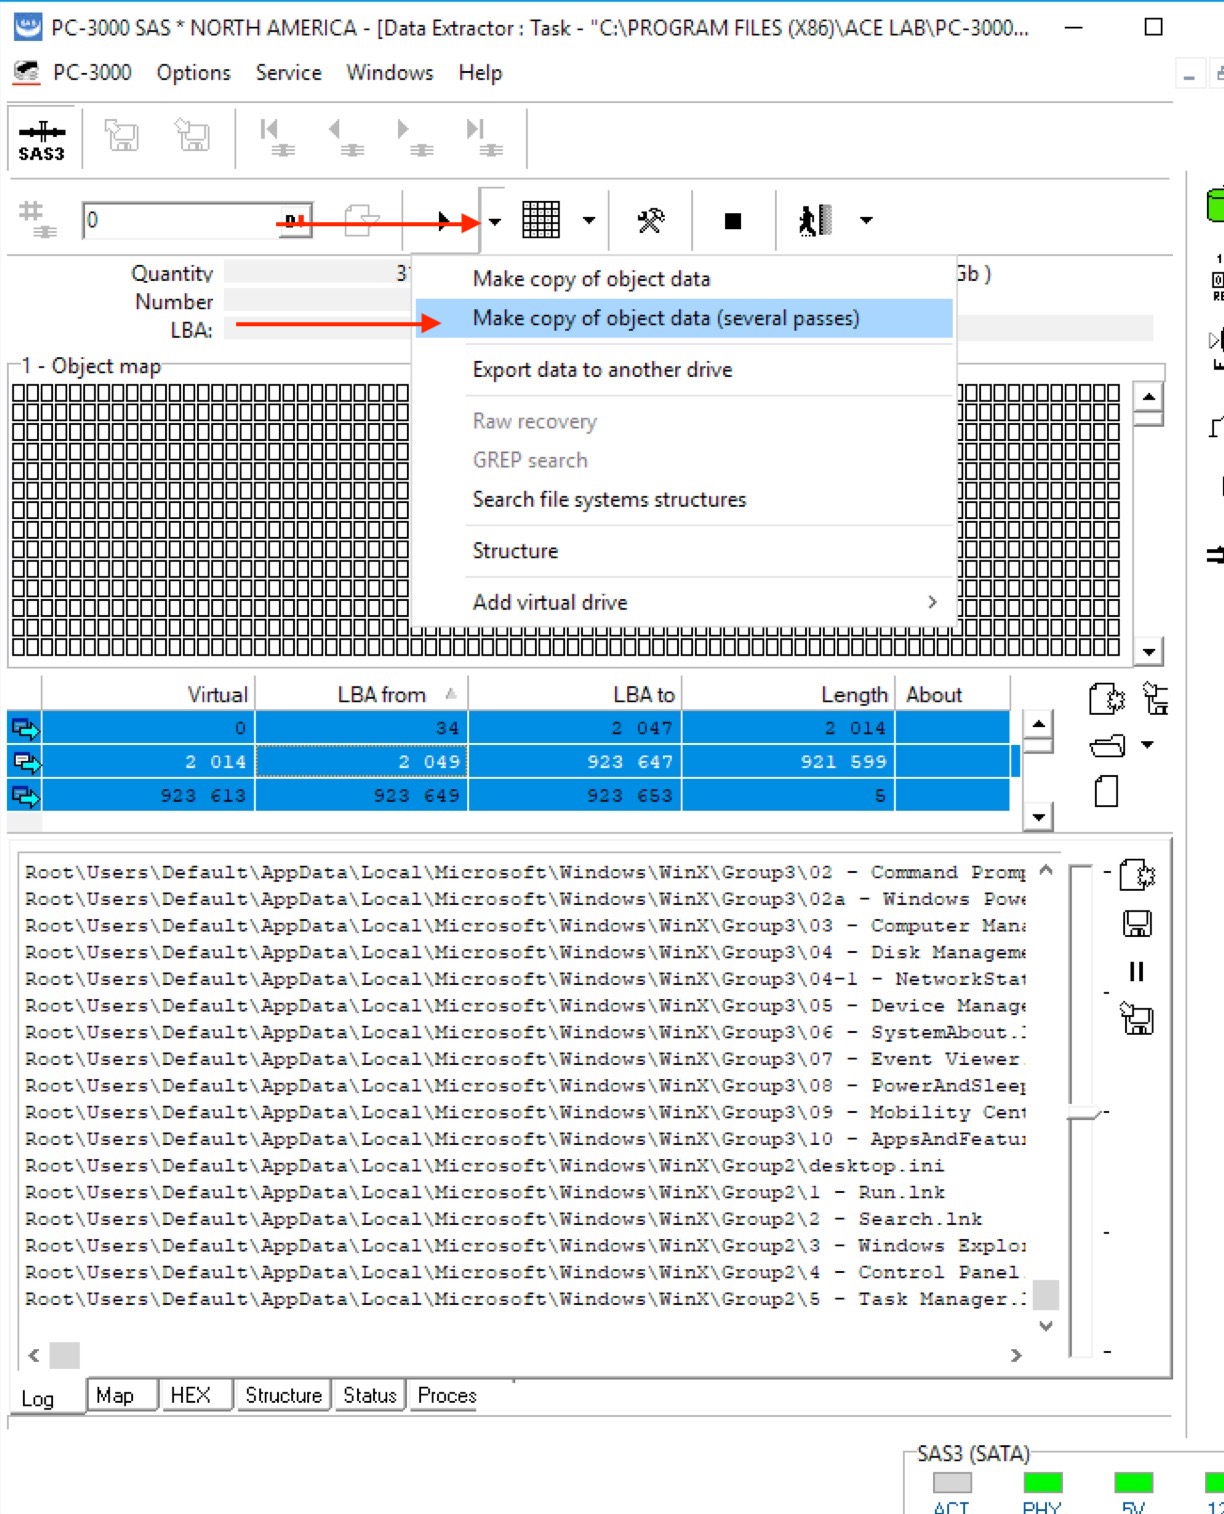
Task: Click the stop (black square) toolbar icon
Action: click(733, 221)
